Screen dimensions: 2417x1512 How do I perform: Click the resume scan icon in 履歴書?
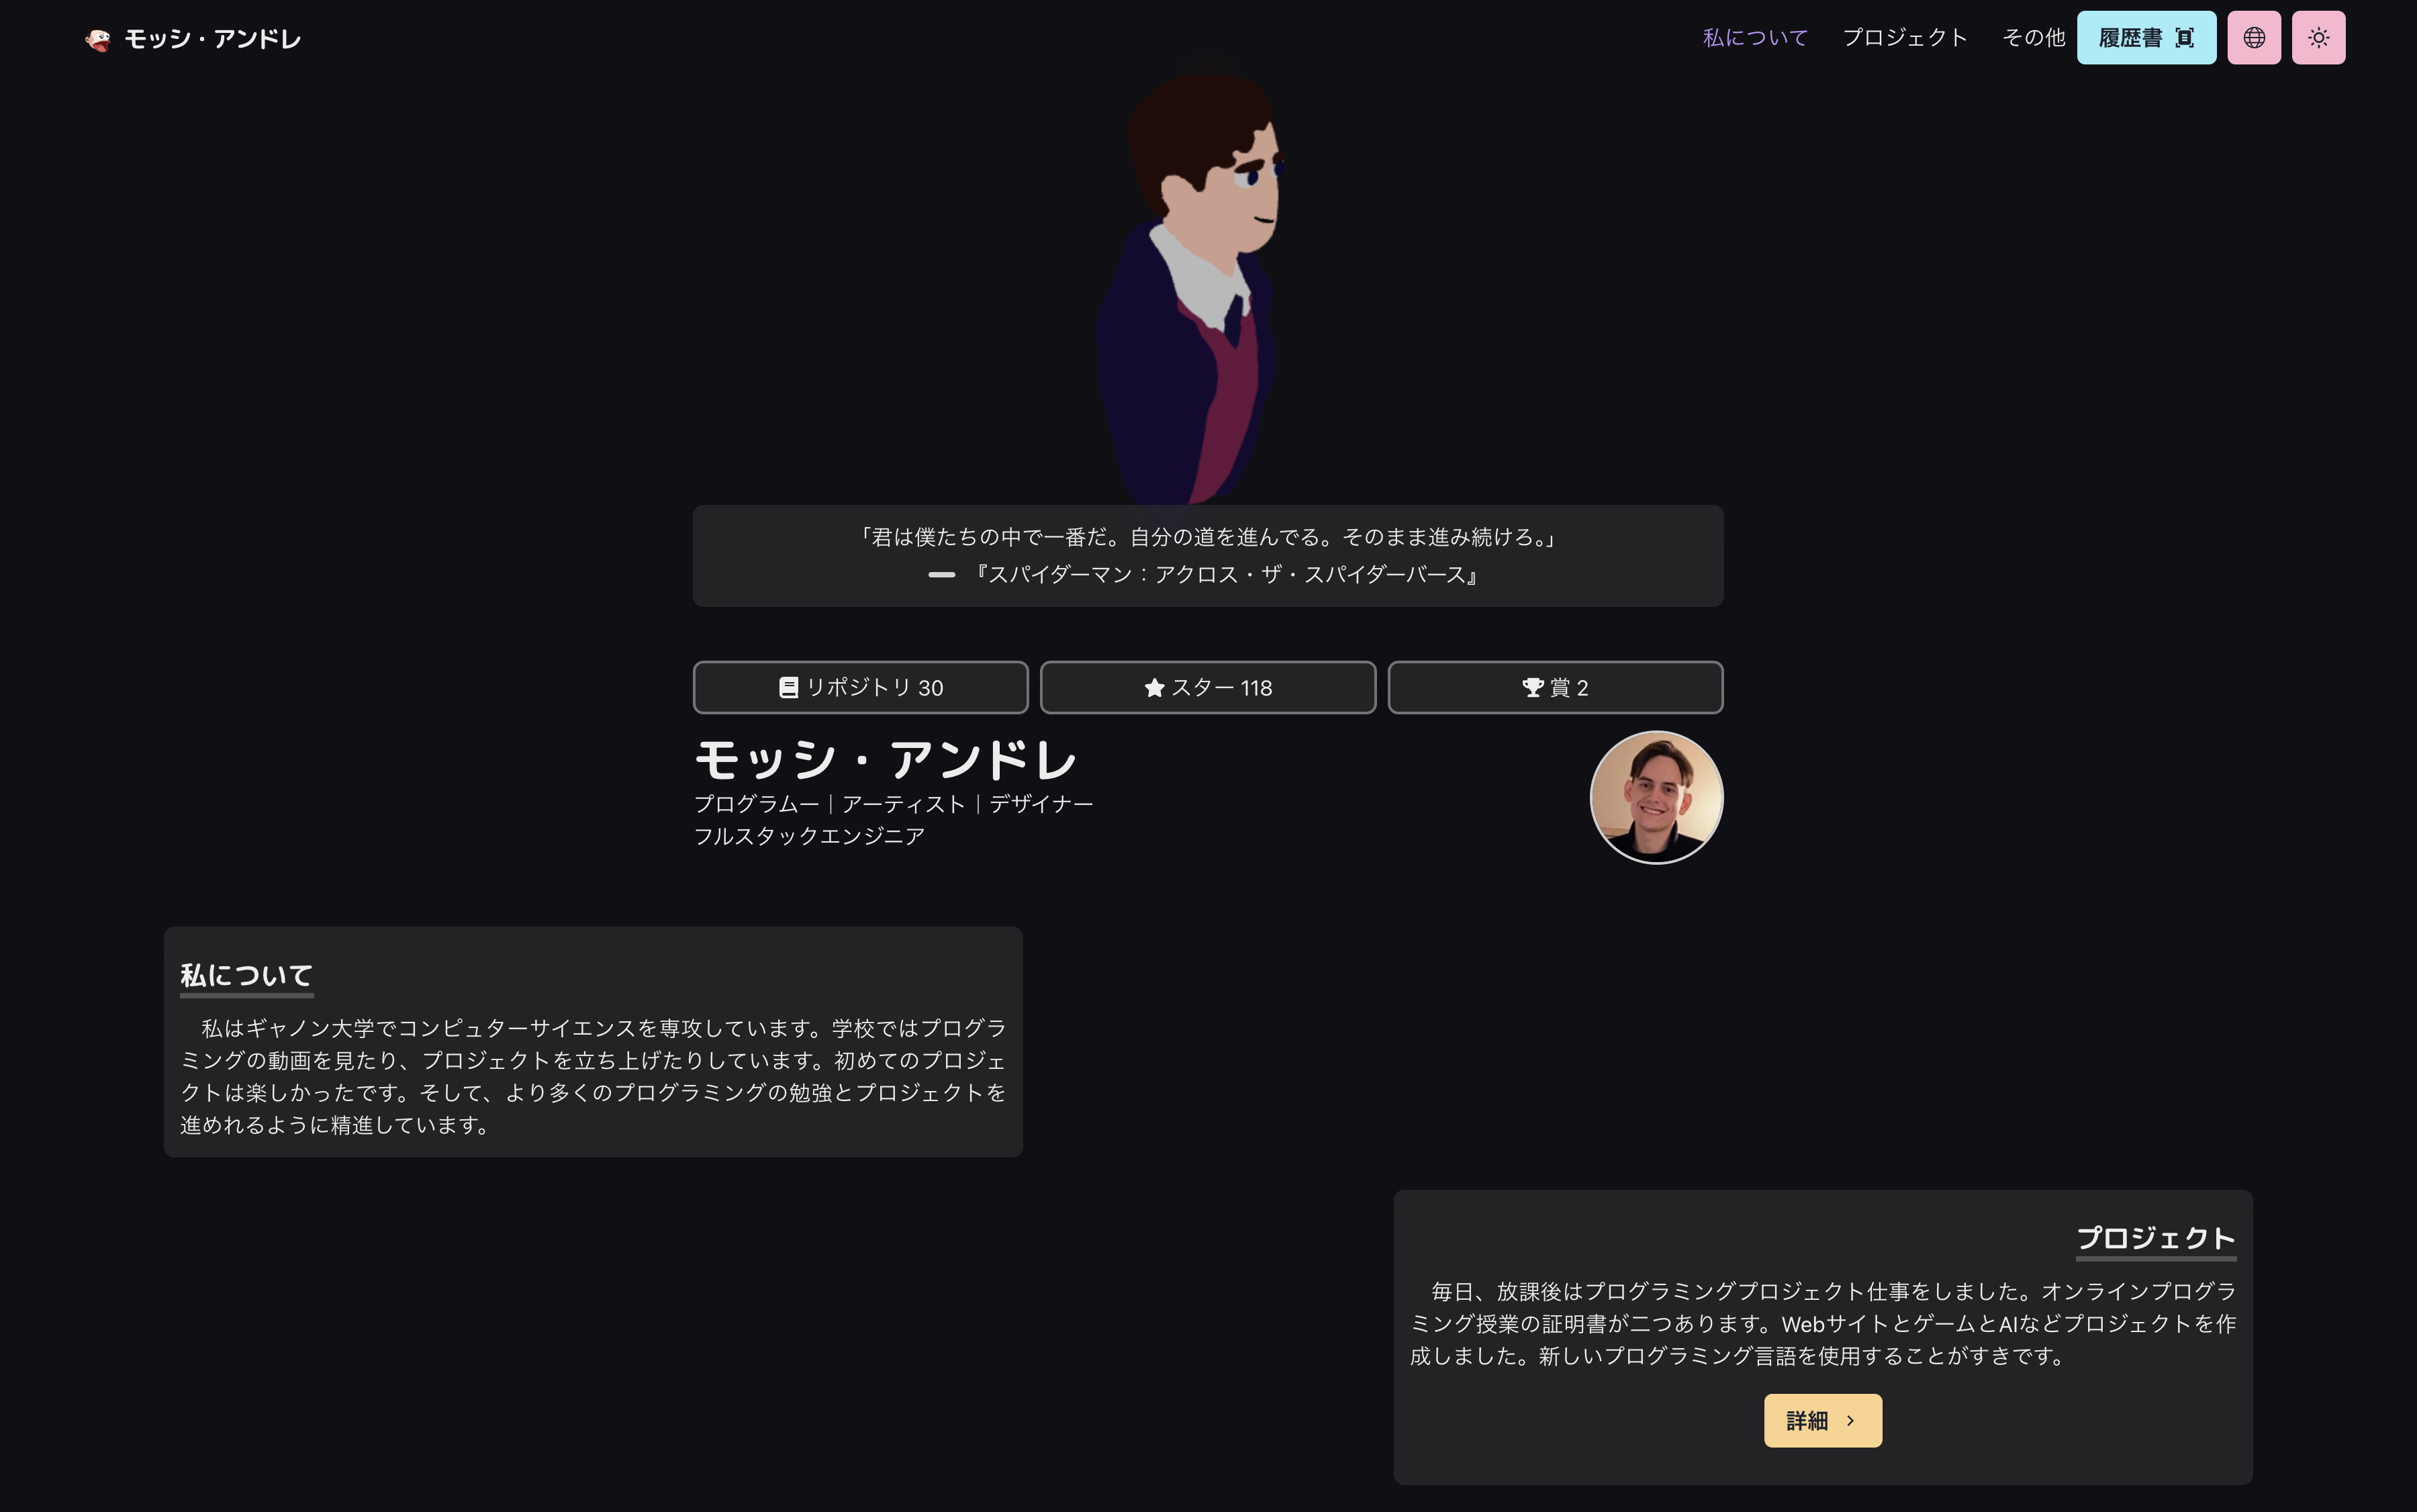coord(2185,38)
